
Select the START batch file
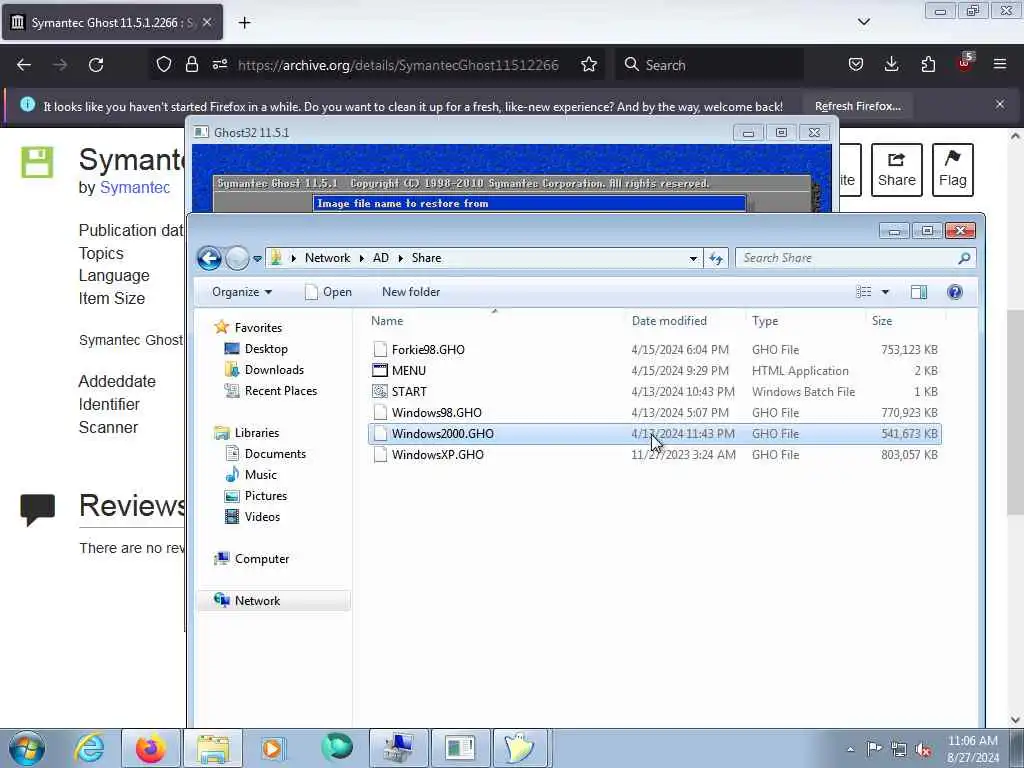(x=654, y=391)
